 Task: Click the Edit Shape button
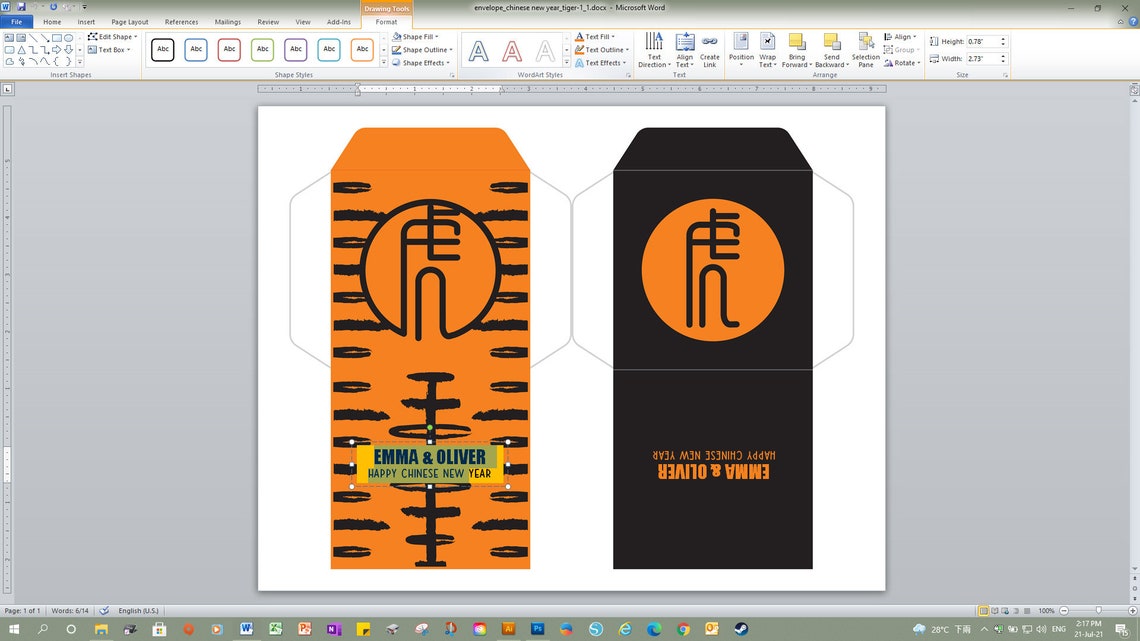(113, 36)
